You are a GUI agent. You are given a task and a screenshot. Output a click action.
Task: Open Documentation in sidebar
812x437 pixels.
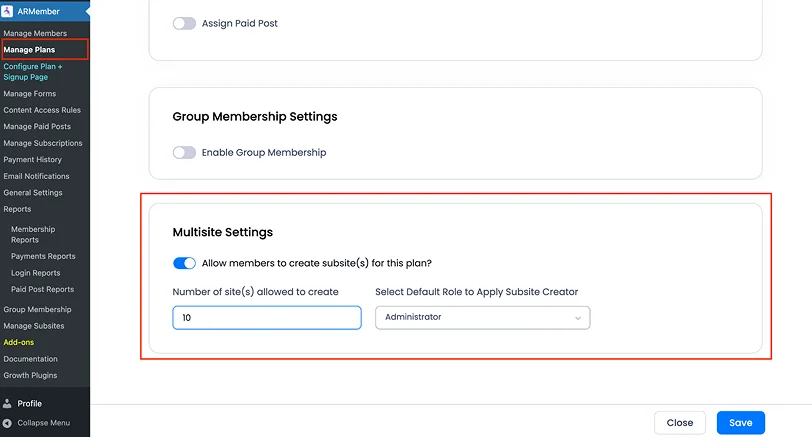tap(31, 359)
